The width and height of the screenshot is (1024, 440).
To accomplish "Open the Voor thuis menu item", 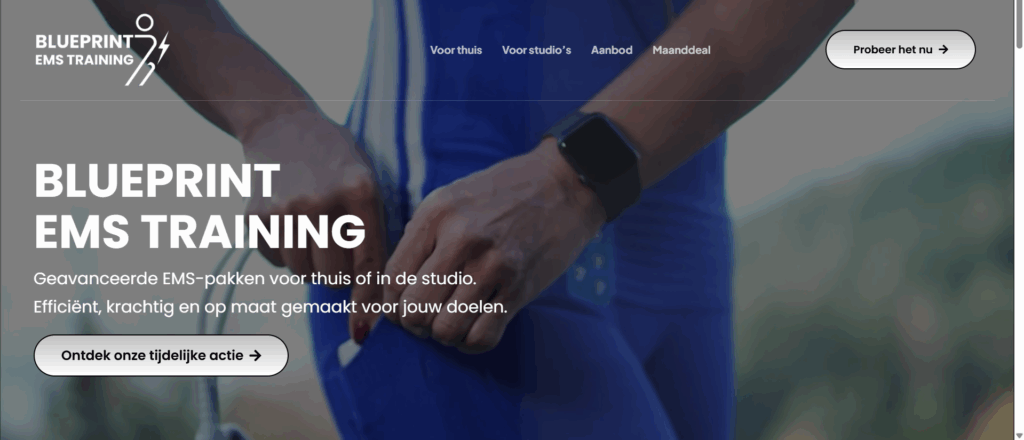I will point(456,50).
